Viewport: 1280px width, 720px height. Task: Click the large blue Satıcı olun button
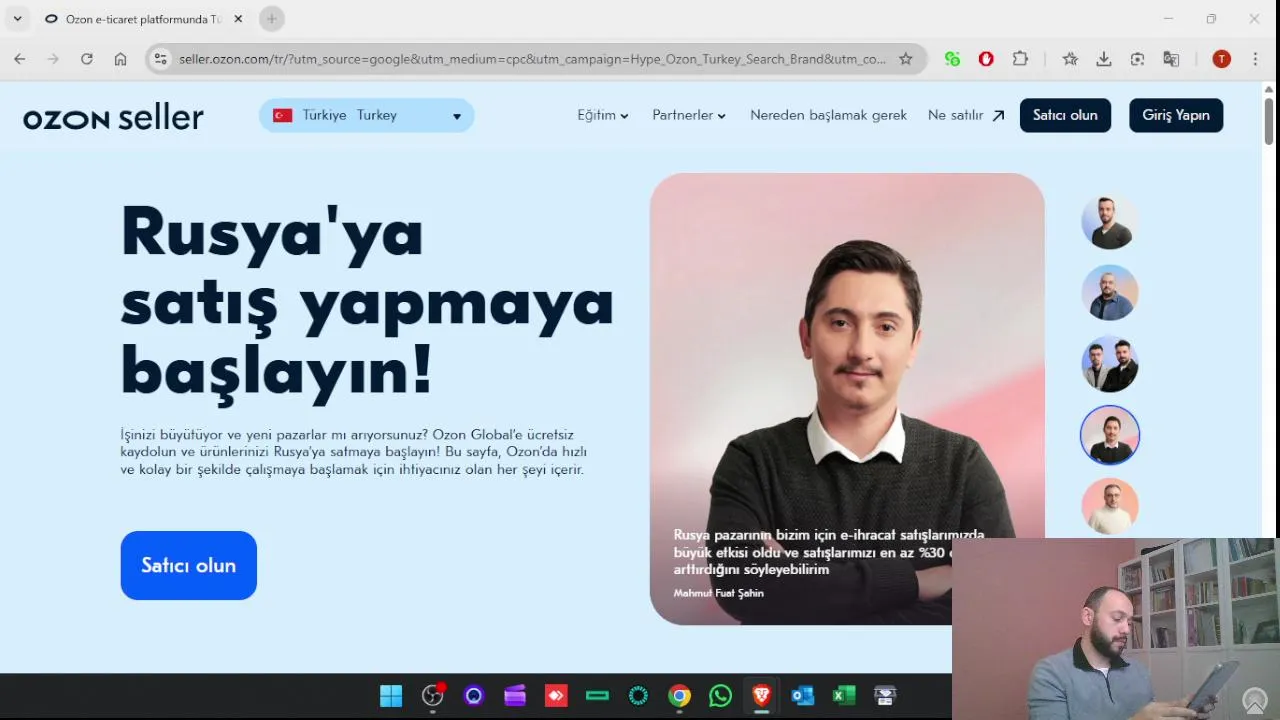pyautogui.click(x=189, y=565)
